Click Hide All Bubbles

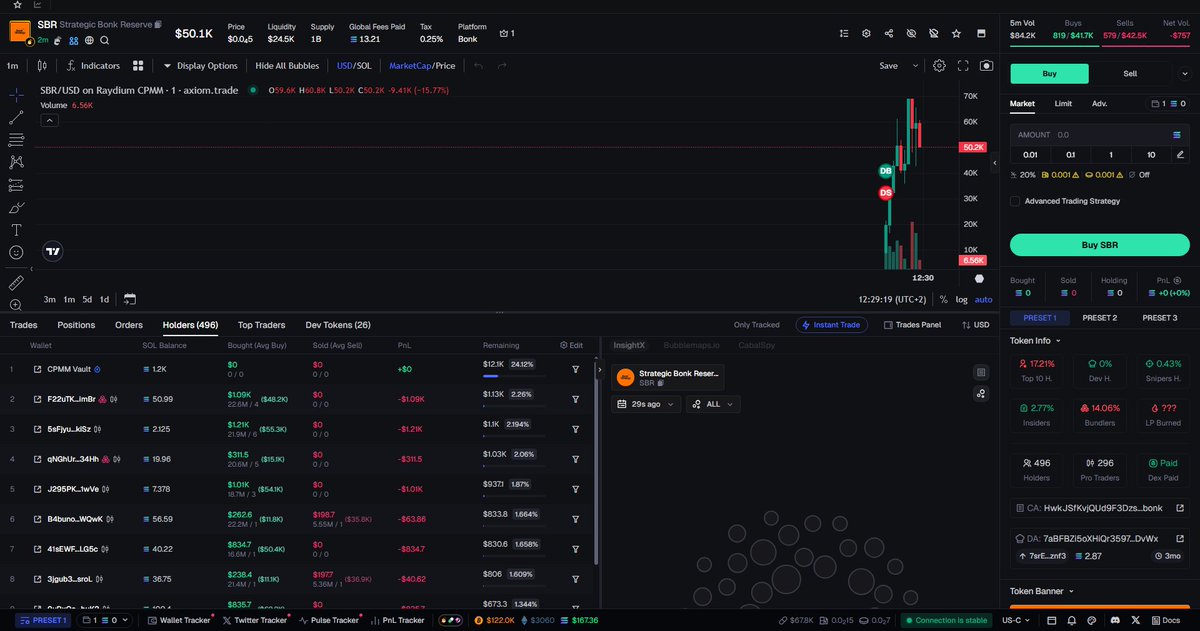(x=287, y=66)
